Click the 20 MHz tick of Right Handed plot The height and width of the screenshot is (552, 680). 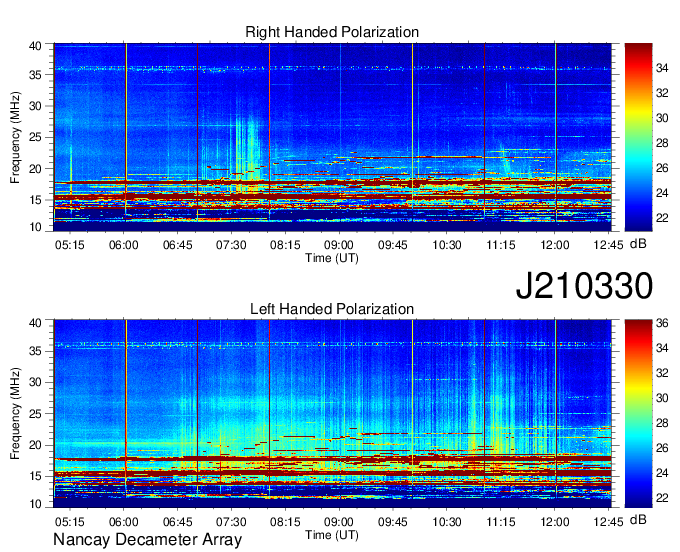(x=35, y=169)
